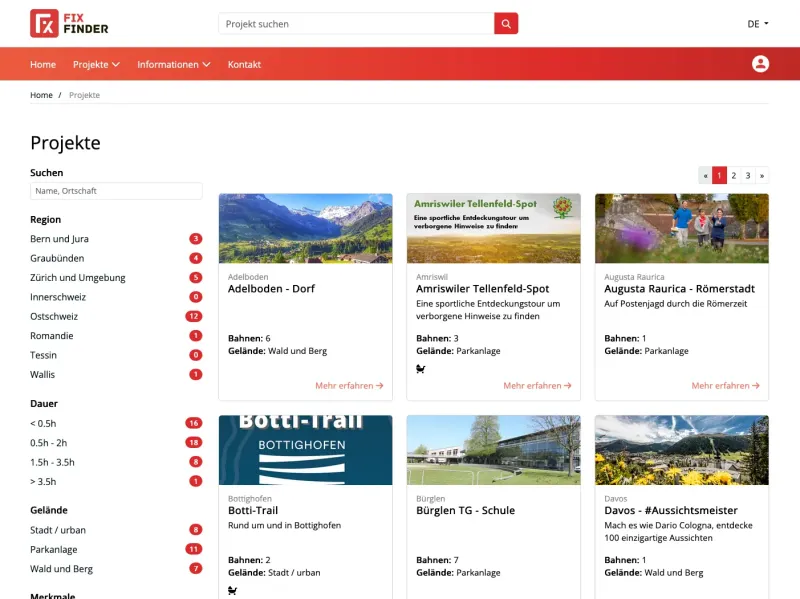
Task: Click the Name, Ortschaft filter field
Action: [x=116, y=191]
